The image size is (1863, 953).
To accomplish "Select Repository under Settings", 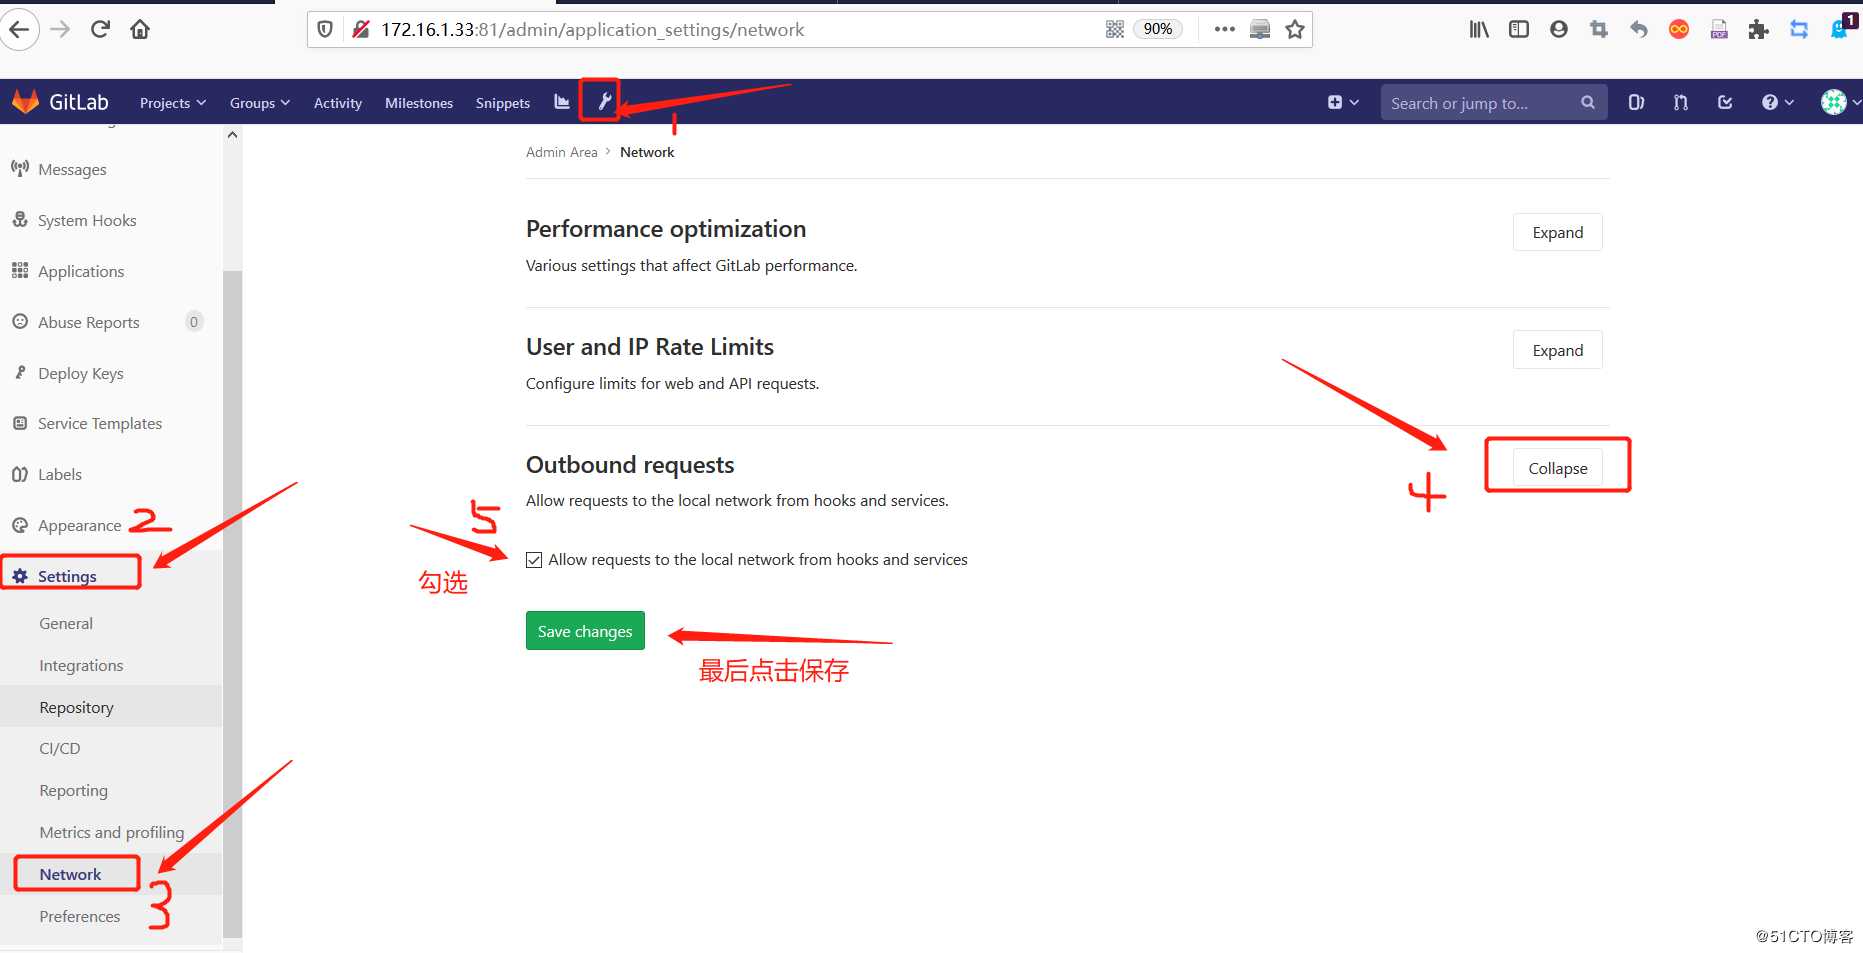I will coord(76,707).
